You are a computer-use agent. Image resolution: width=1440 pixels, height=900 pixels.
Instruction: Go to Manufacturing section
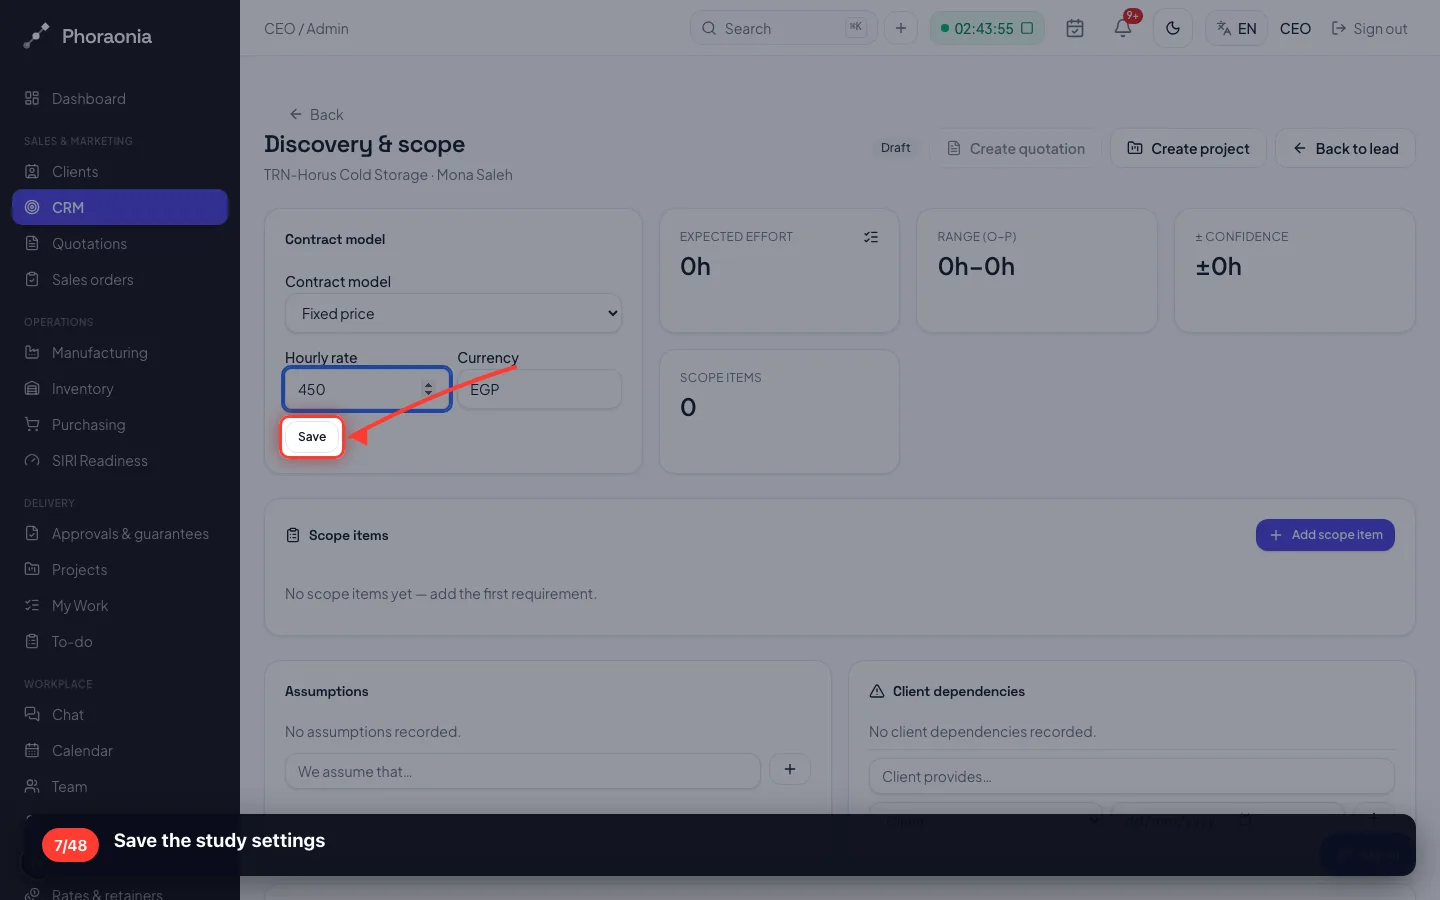point(120,353)
